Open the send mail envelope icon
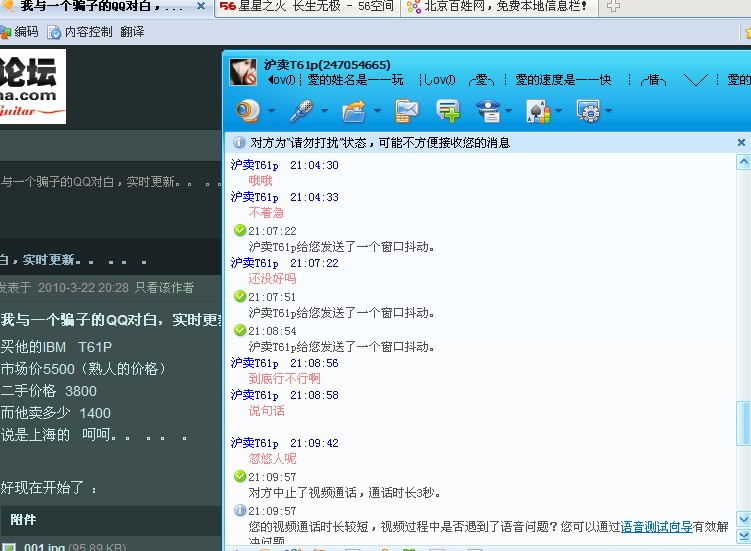 [x=406, y=110]
